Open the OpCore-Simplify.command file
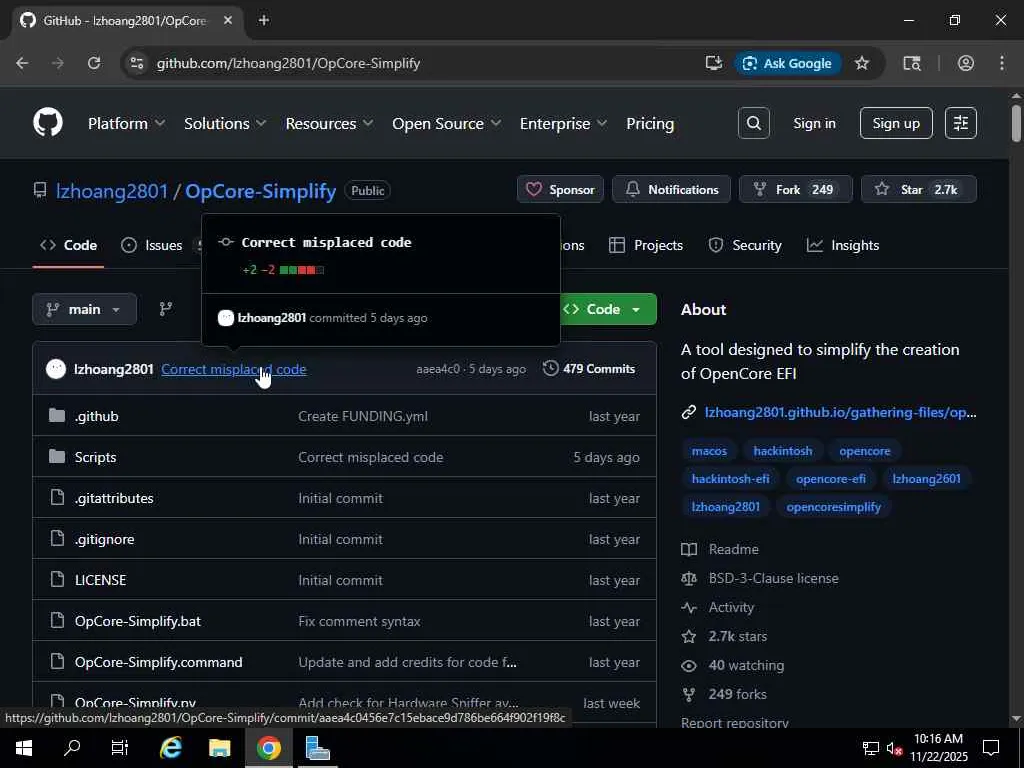The image size is (1024, 768). [x=158, y=662]
